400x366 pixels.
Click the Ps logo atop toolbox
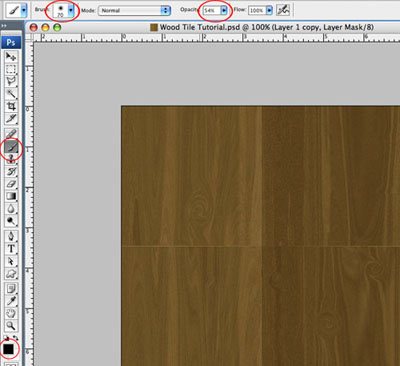11,42
